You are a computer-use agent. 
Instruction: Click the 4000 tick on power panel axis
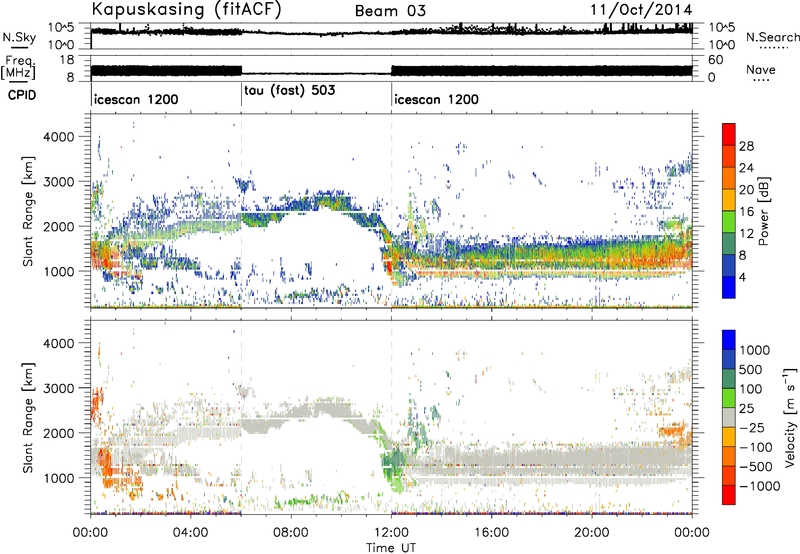(61, 137)
